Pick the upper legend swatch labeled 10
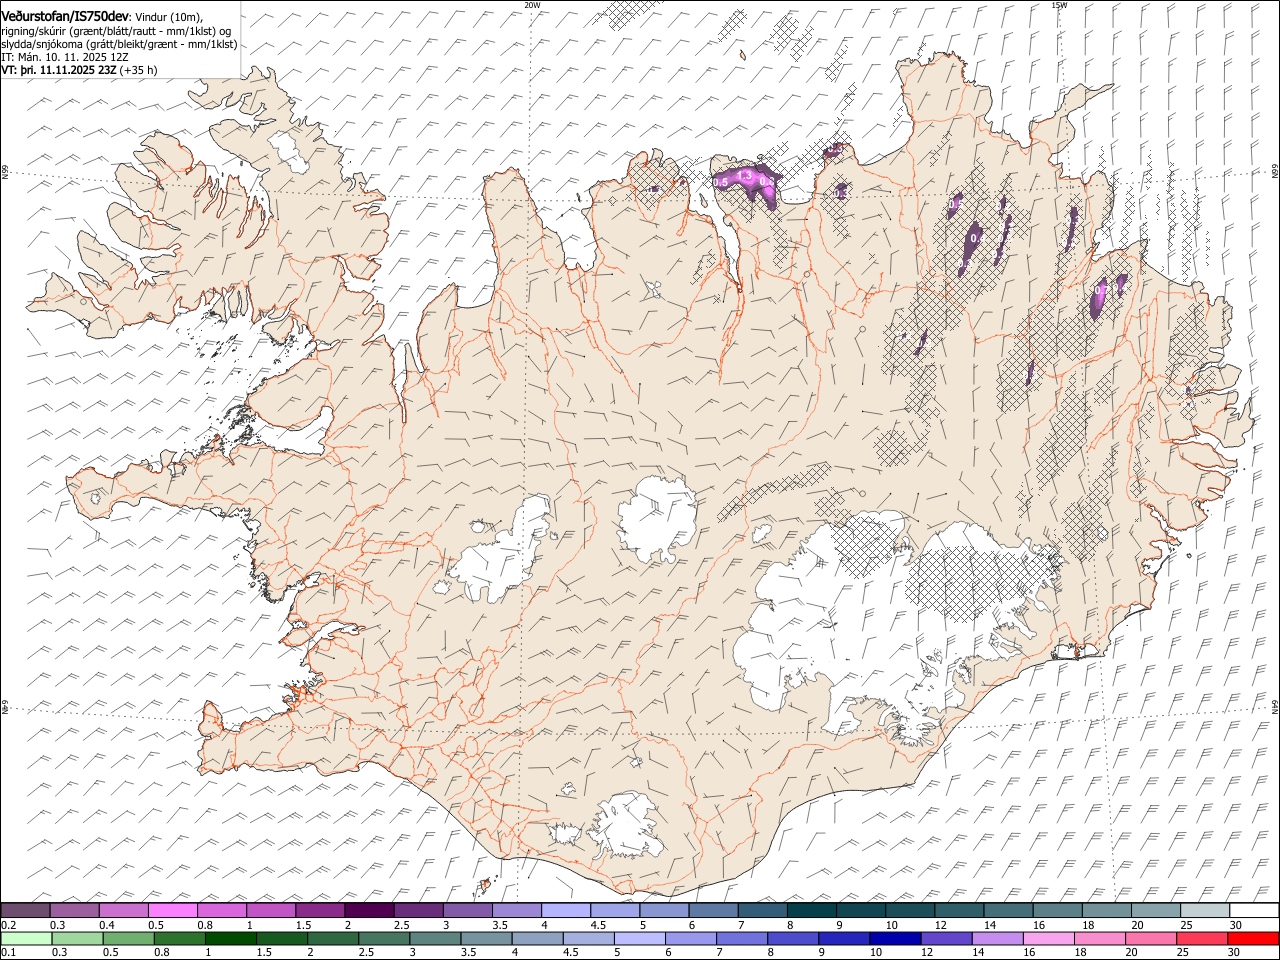This screenshot has height=960, width=1280. (909, 910)
